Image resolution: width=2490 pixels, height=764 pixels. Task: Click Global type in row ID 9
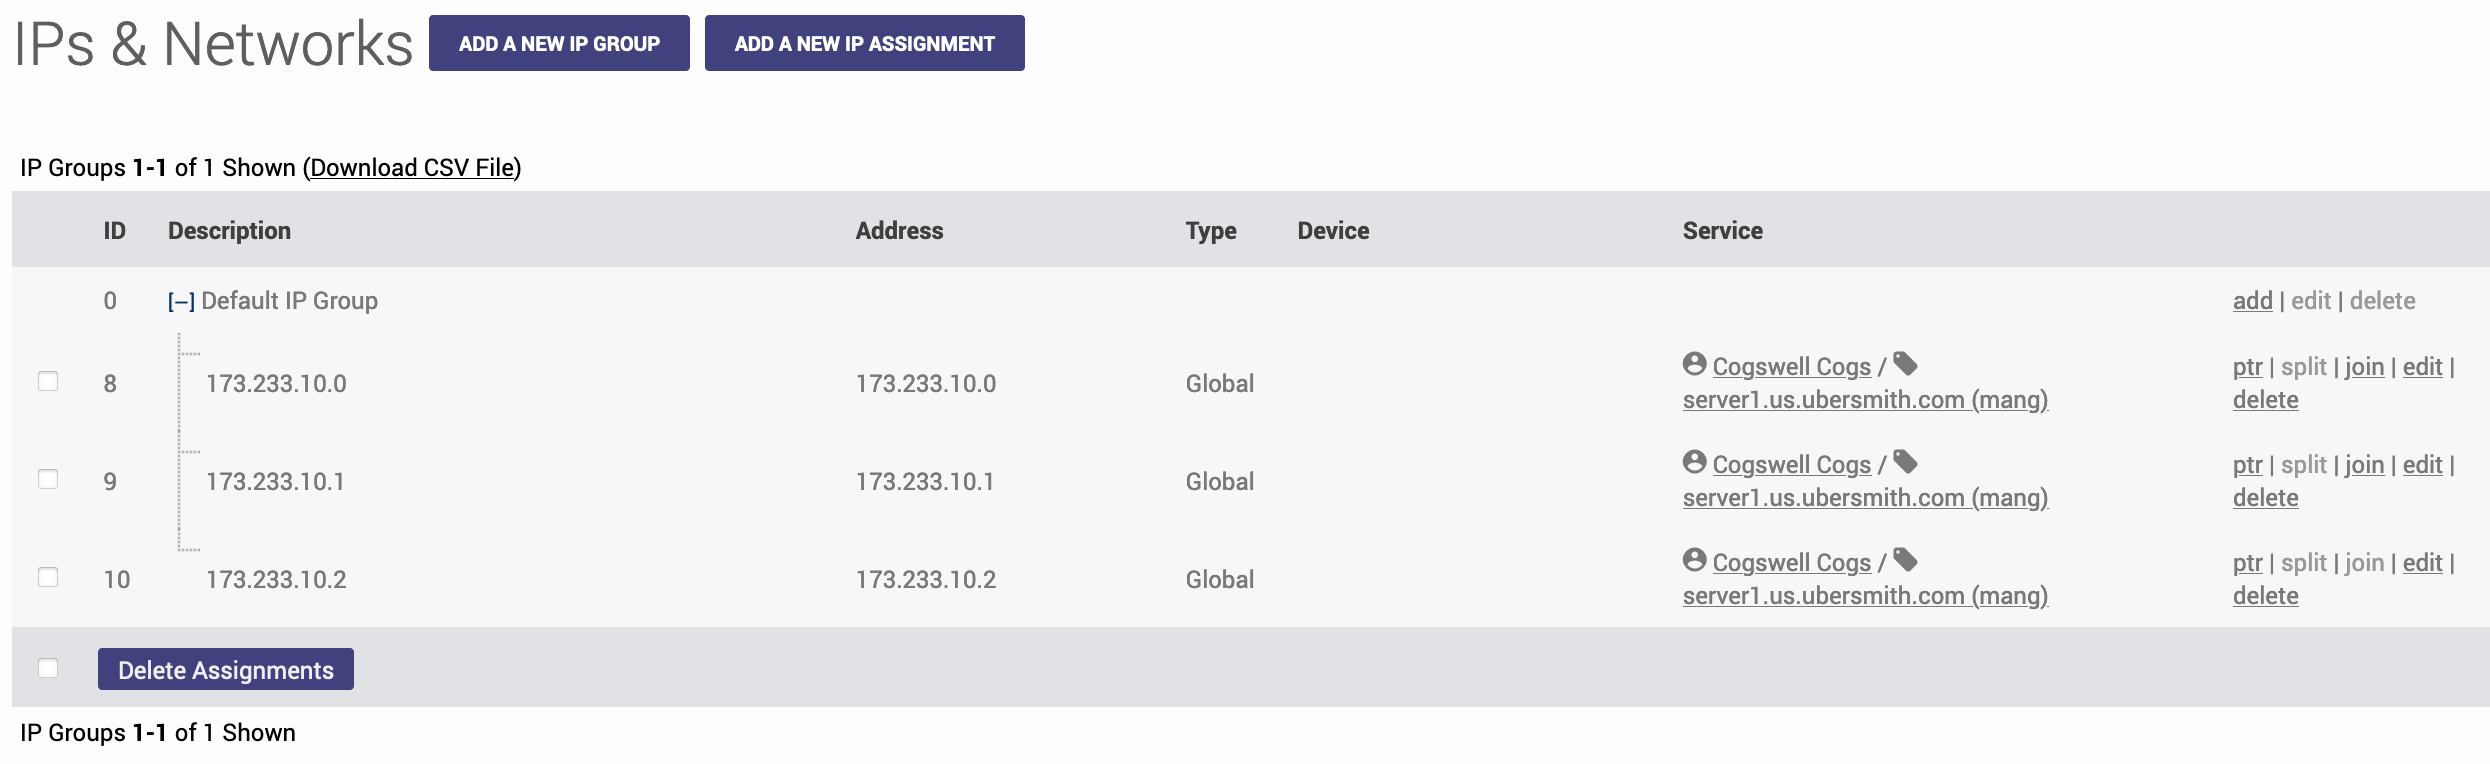click(x=1219, y=481)
